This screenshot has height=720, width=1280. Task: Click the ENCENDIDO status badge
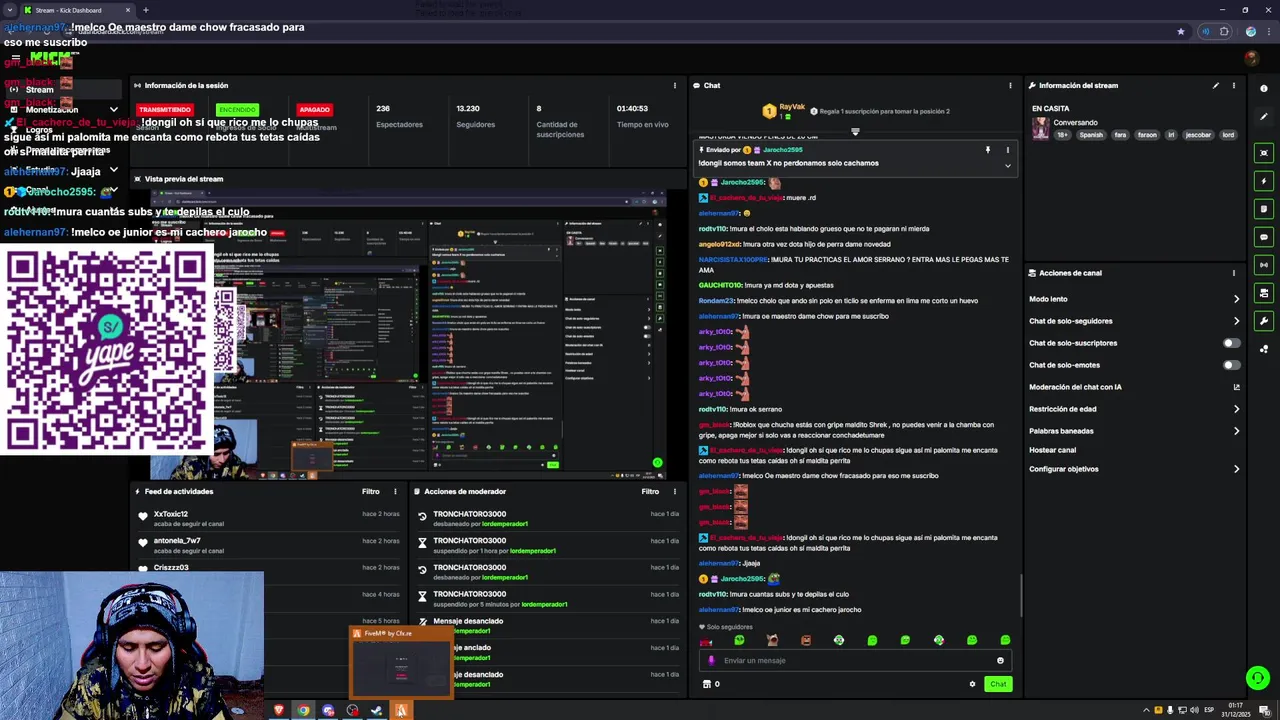click(x=238, y=109)
